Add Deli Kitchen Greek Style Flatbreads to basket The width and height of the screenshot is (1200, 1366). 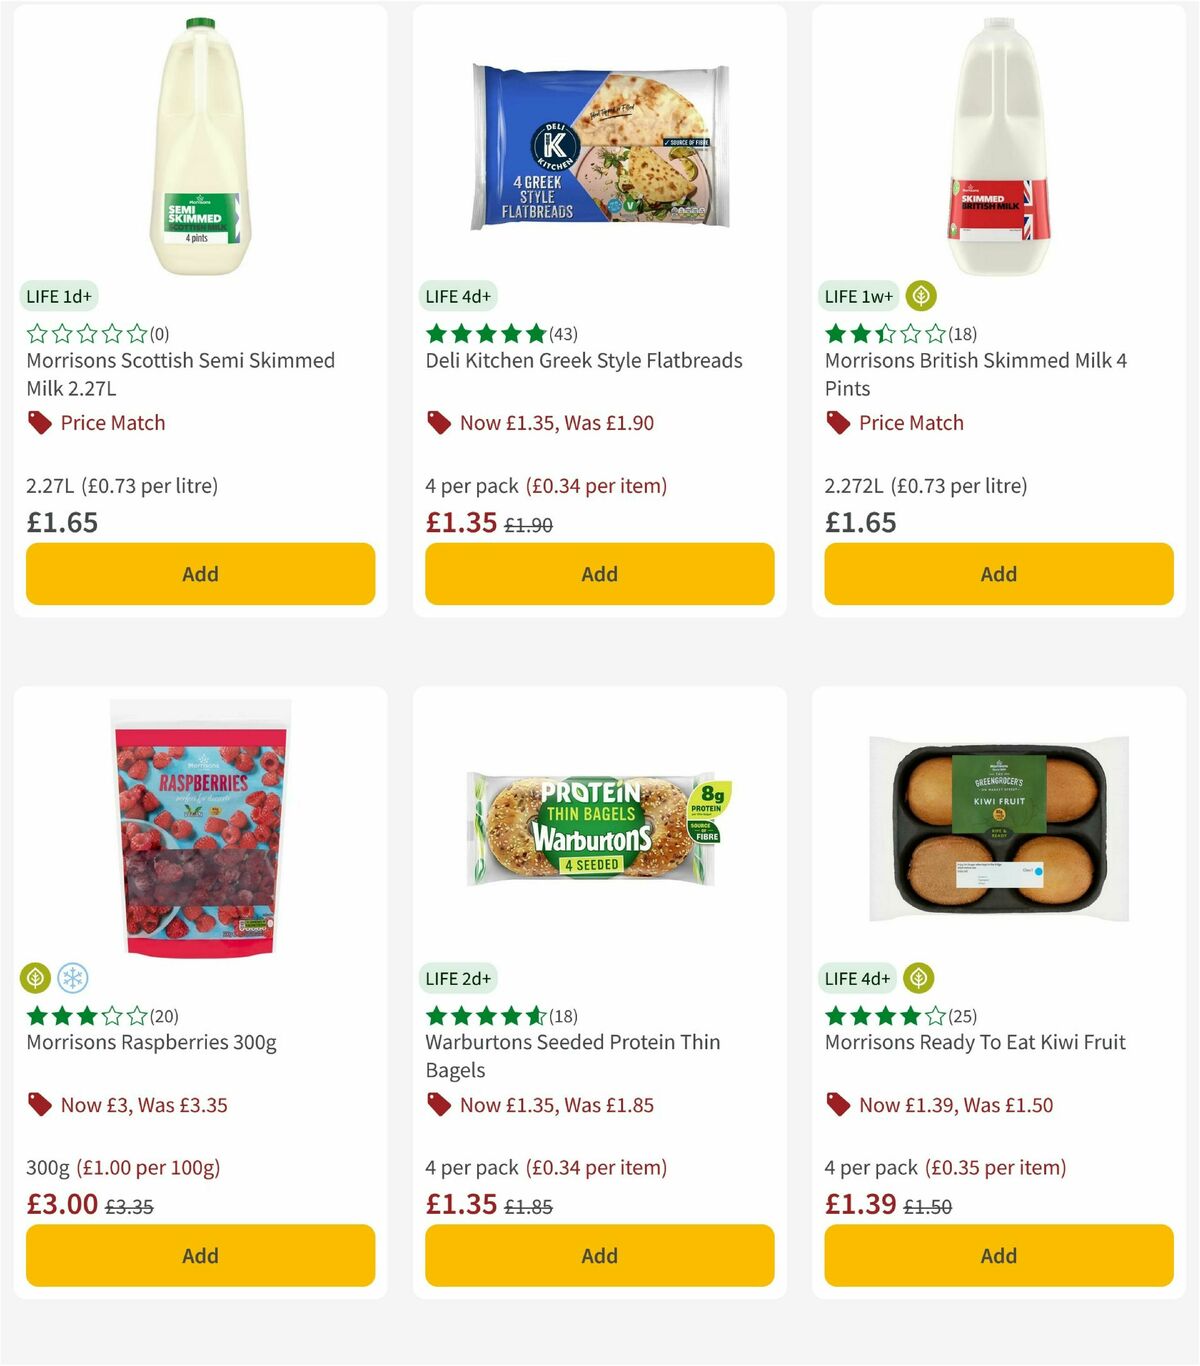pos(598,574)
